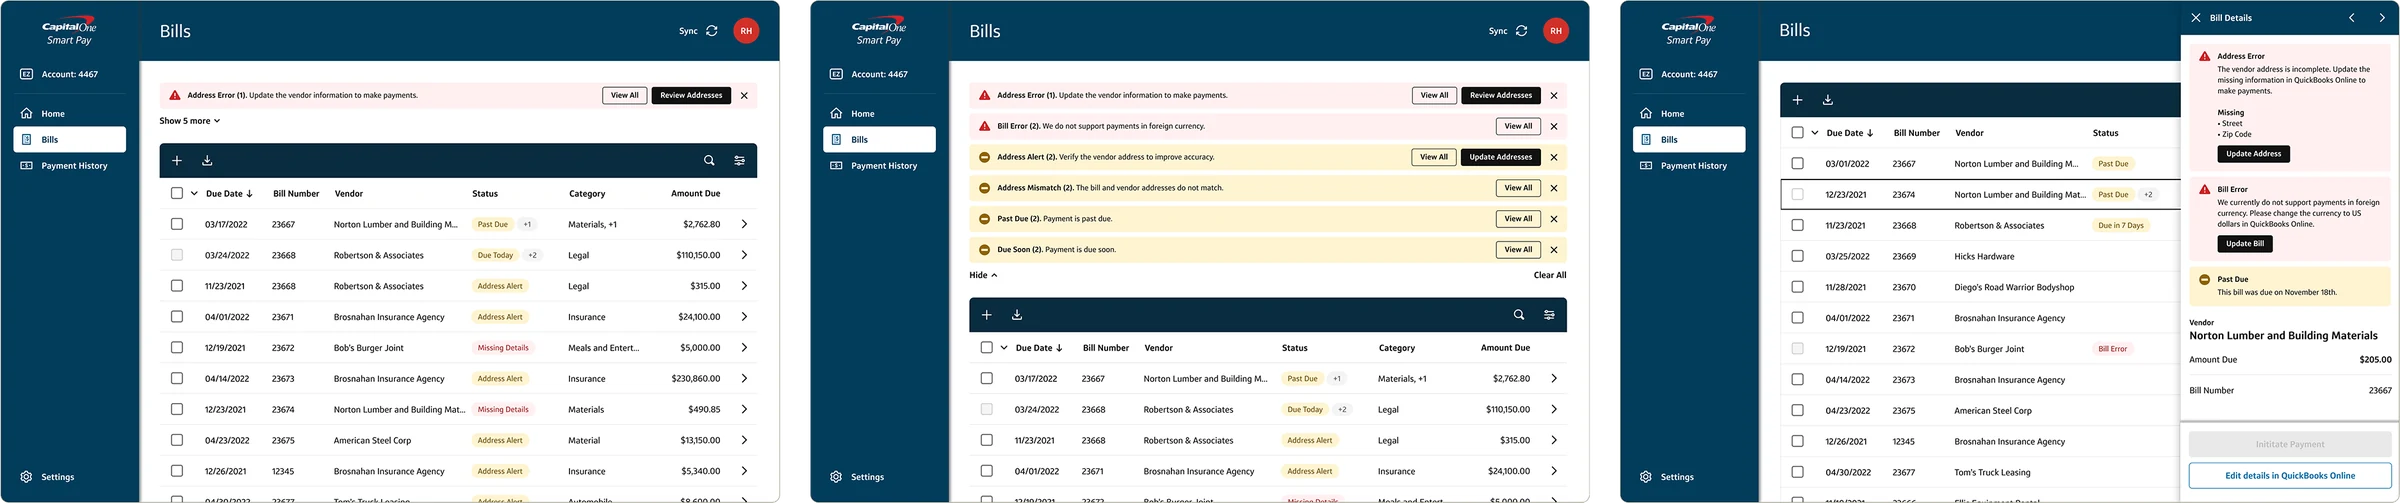2400x503 pixels.
Task: Click Edit details in QuickBooks Online
Action: [x=2290, y=476]
